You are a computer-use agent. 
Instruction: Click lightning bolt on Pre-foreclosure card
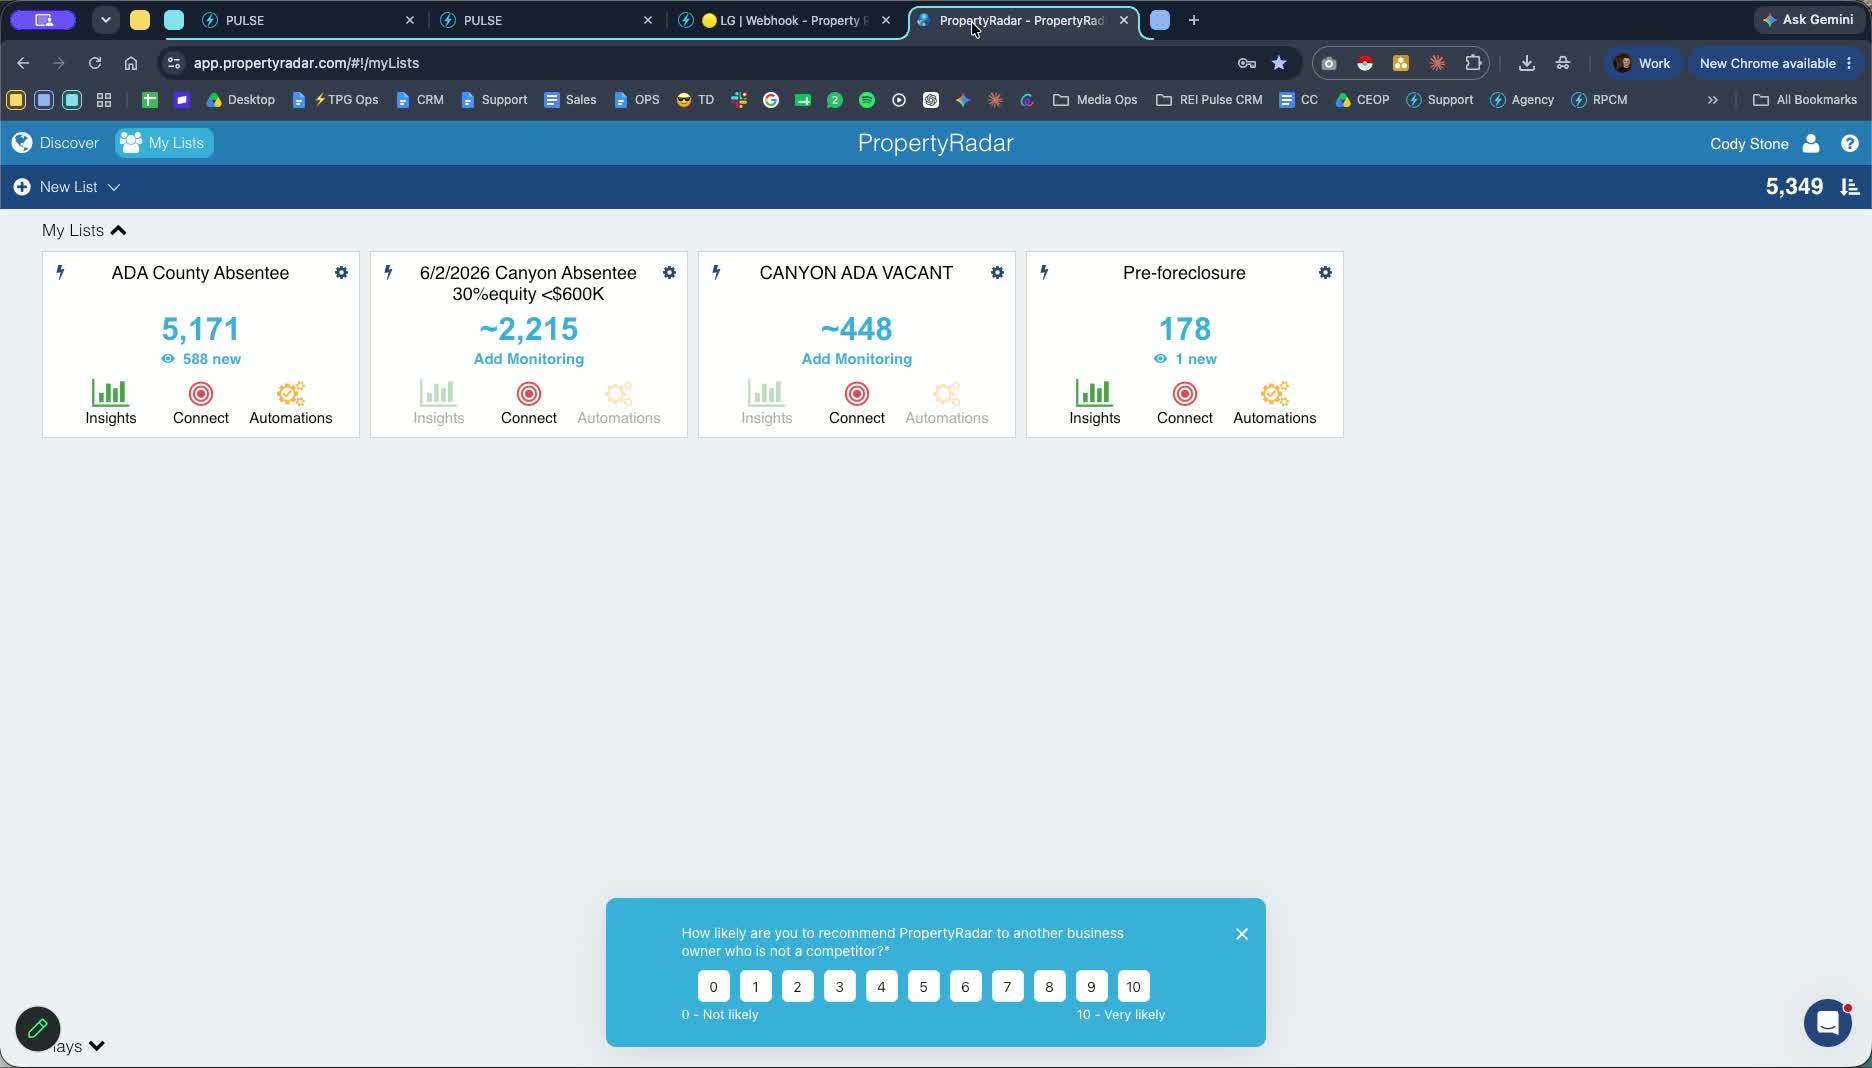(x=1045, y=272)
